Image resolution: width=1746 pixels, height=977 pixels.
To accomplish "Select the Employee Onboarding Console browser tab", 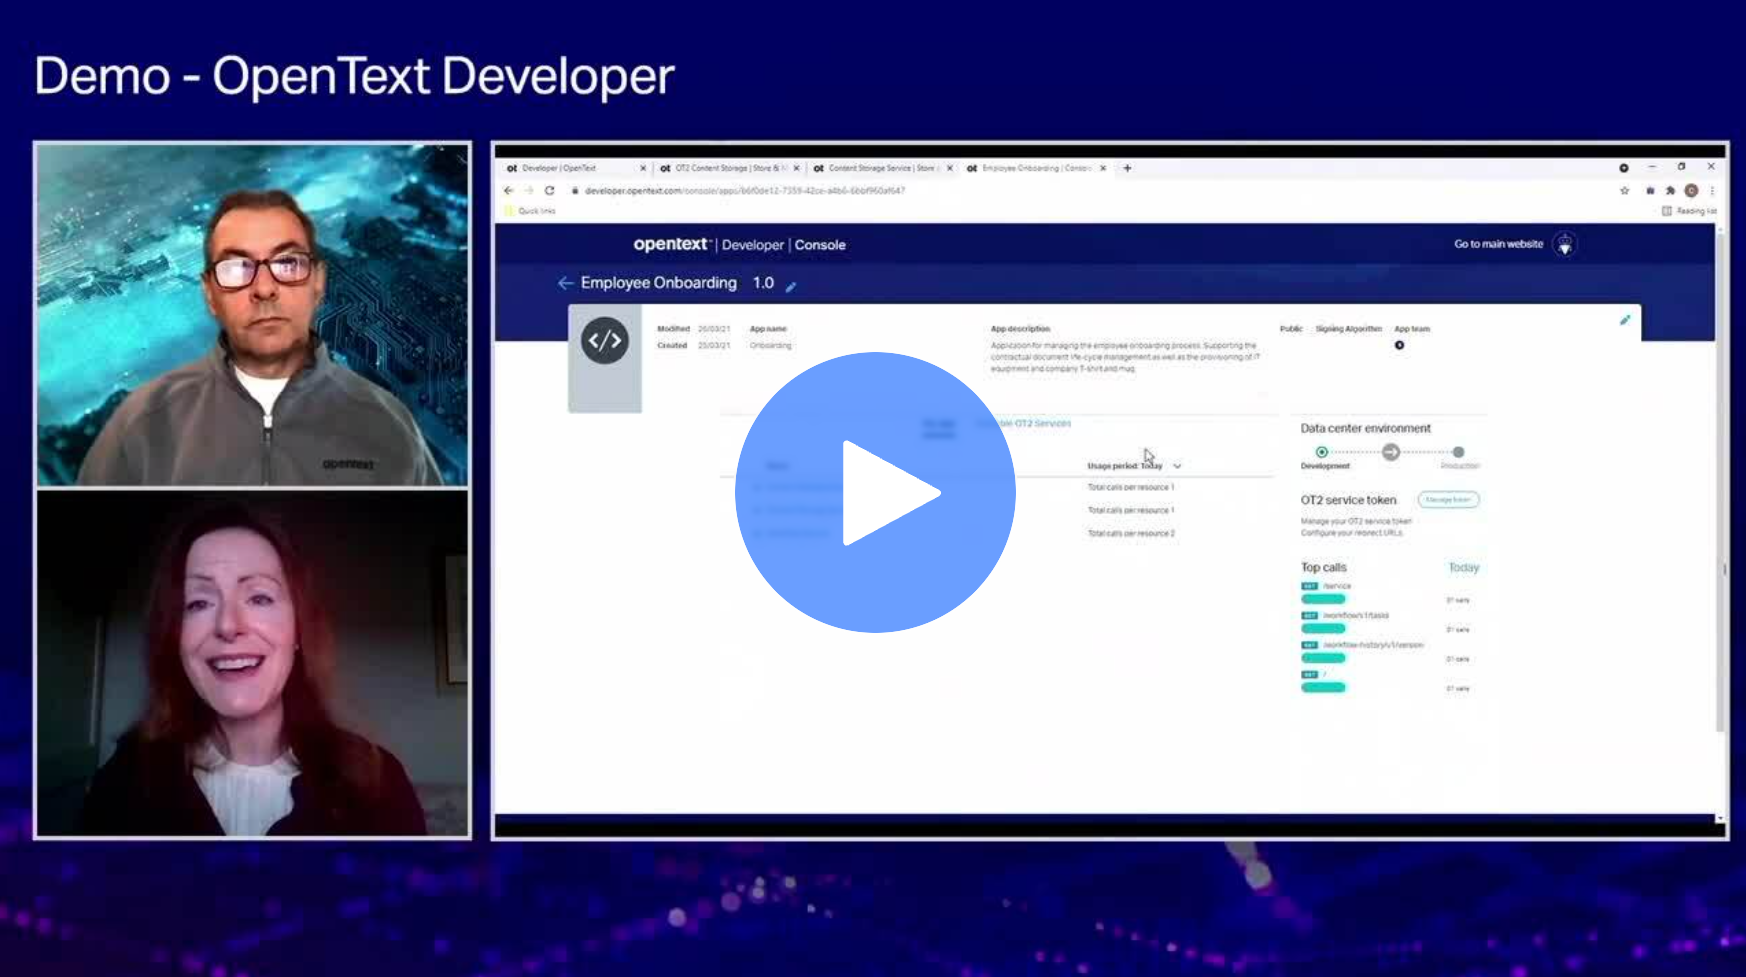I will (x=1035, y=168).
